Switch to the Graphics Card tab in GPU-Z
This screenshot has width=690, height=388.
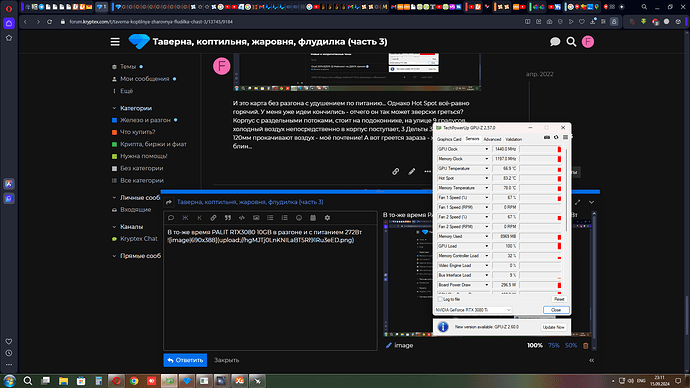coord(449,139)
